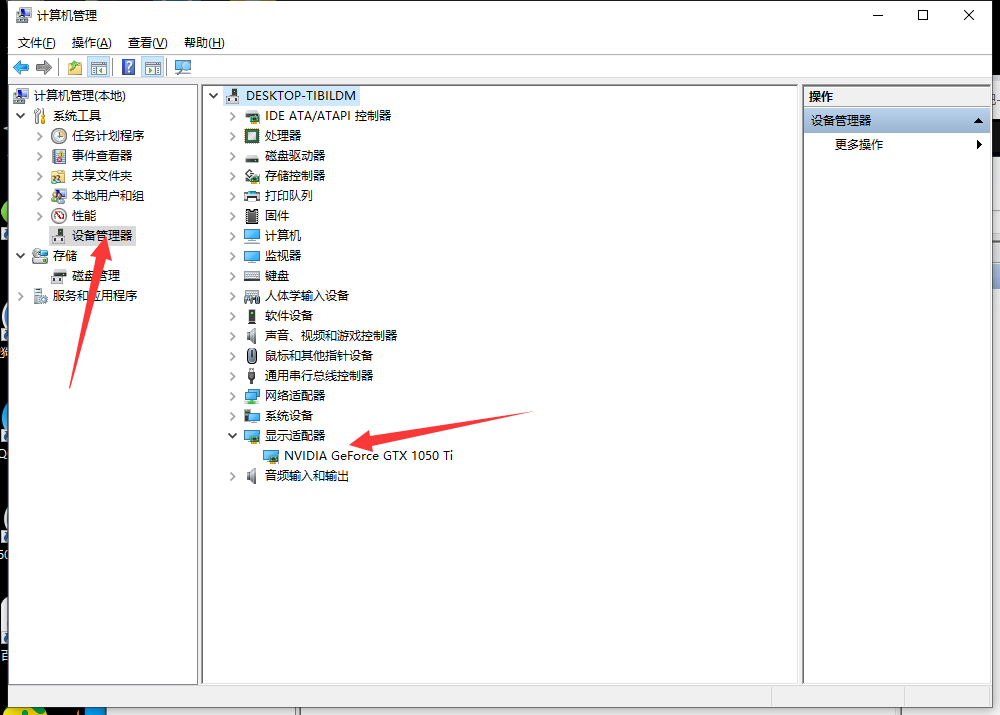This screenshot has height=715, width=1000.
Task: Select the DESKTOP-TIBILDM root node
Action: click(300, 95)
